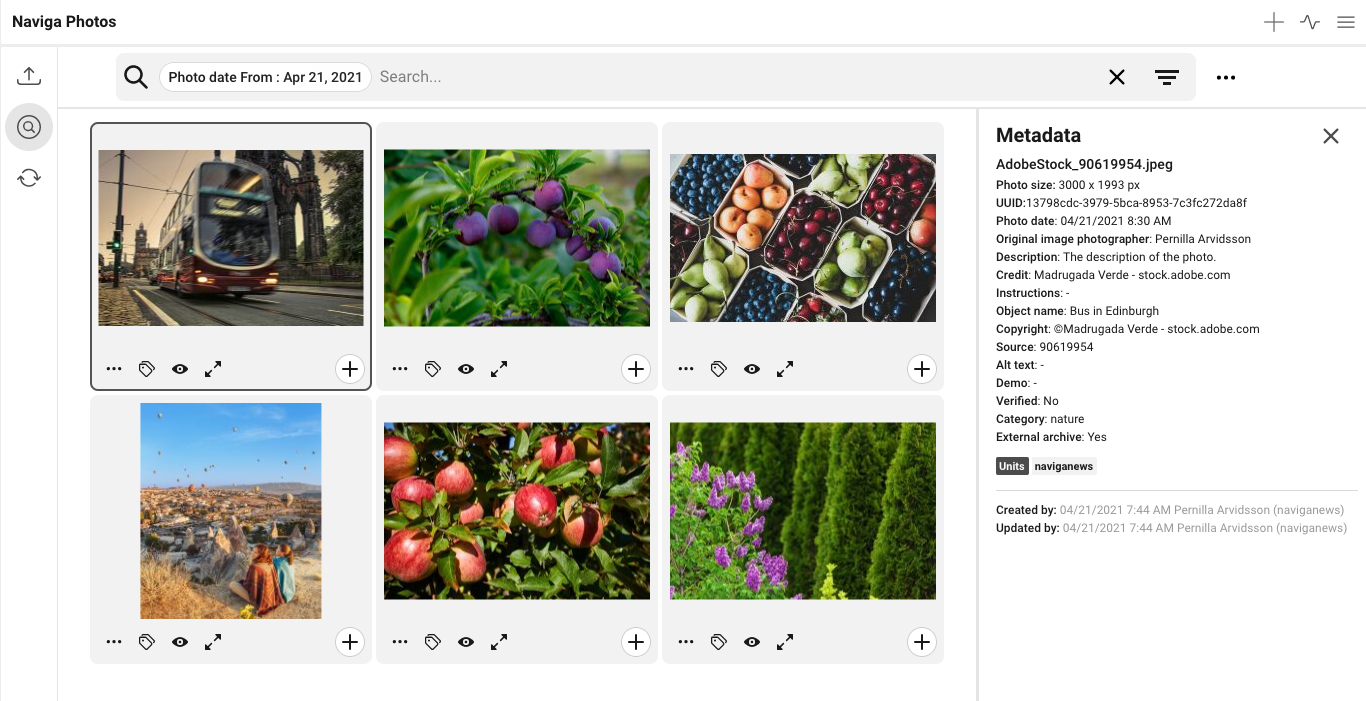The width and height of the screenshot is (1366, 701).
Task: Toggle preview eye on lilac garden photo
Action: (x=752, y=642)
